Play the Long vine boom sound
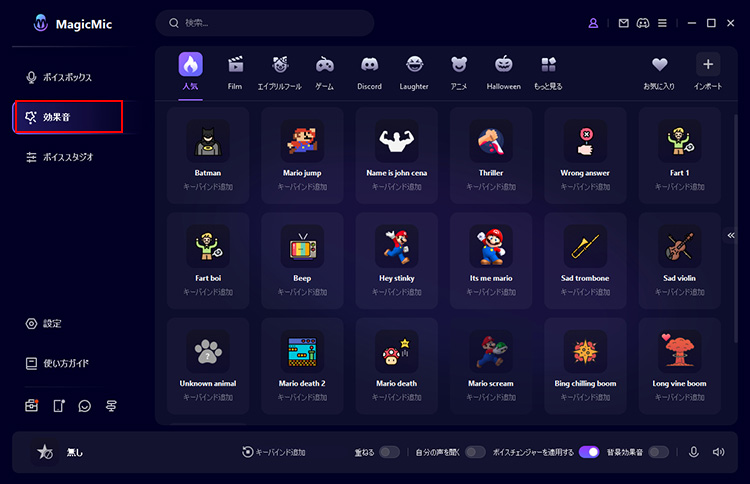 pyautogui.click(x=679, y=352)
